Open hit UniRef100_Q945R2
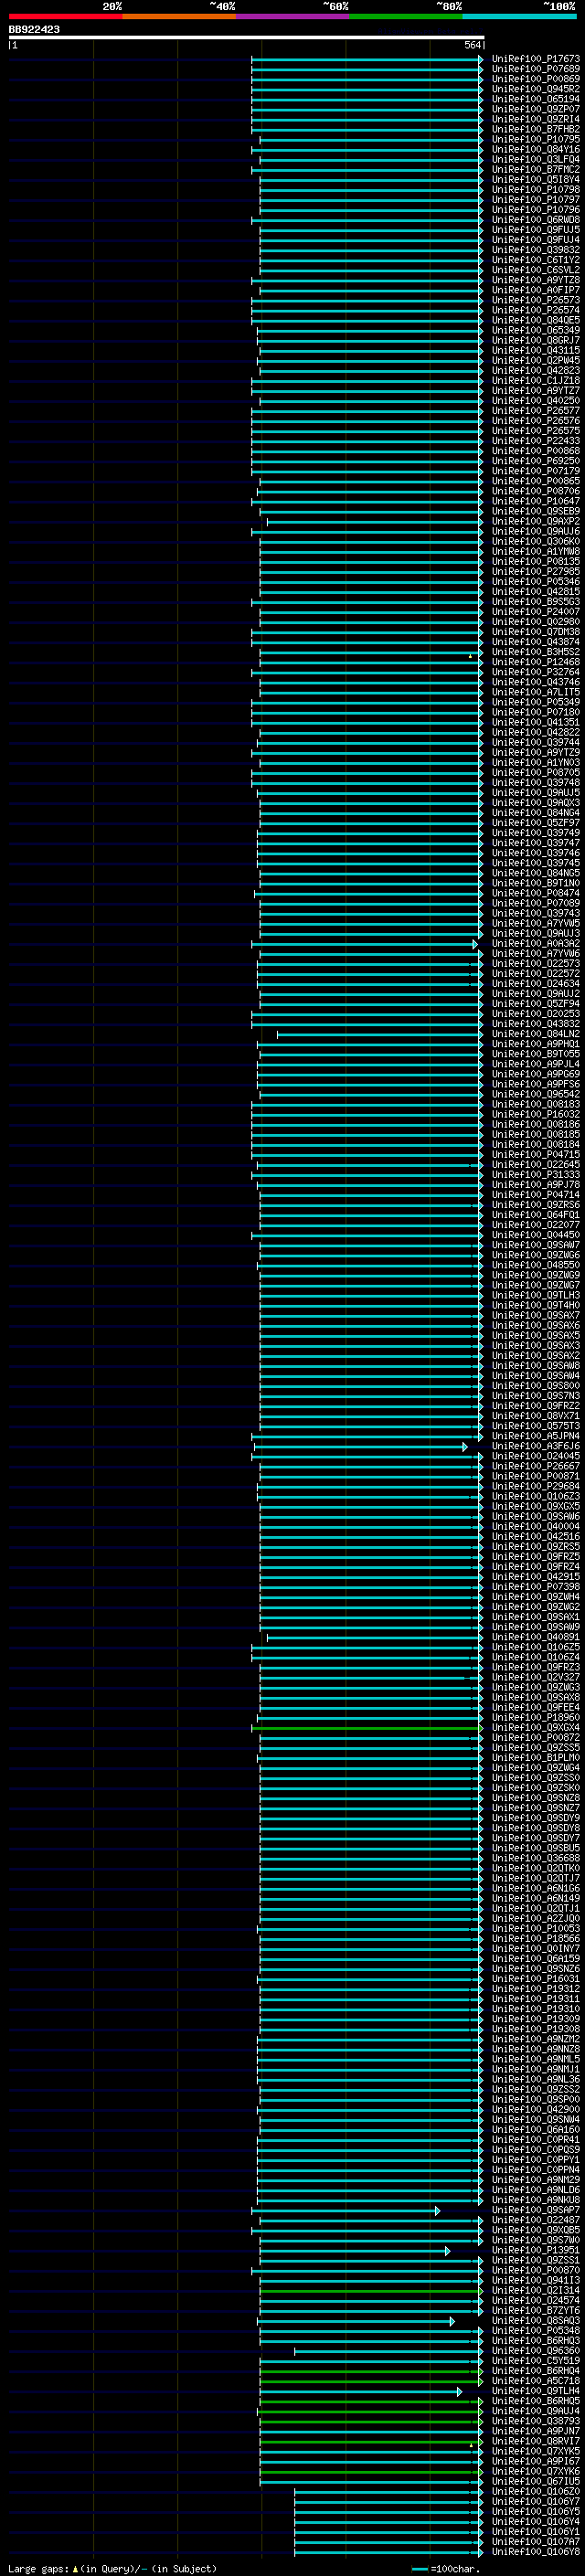This screenshot has width=585, height=2576. tap(536, 89)
